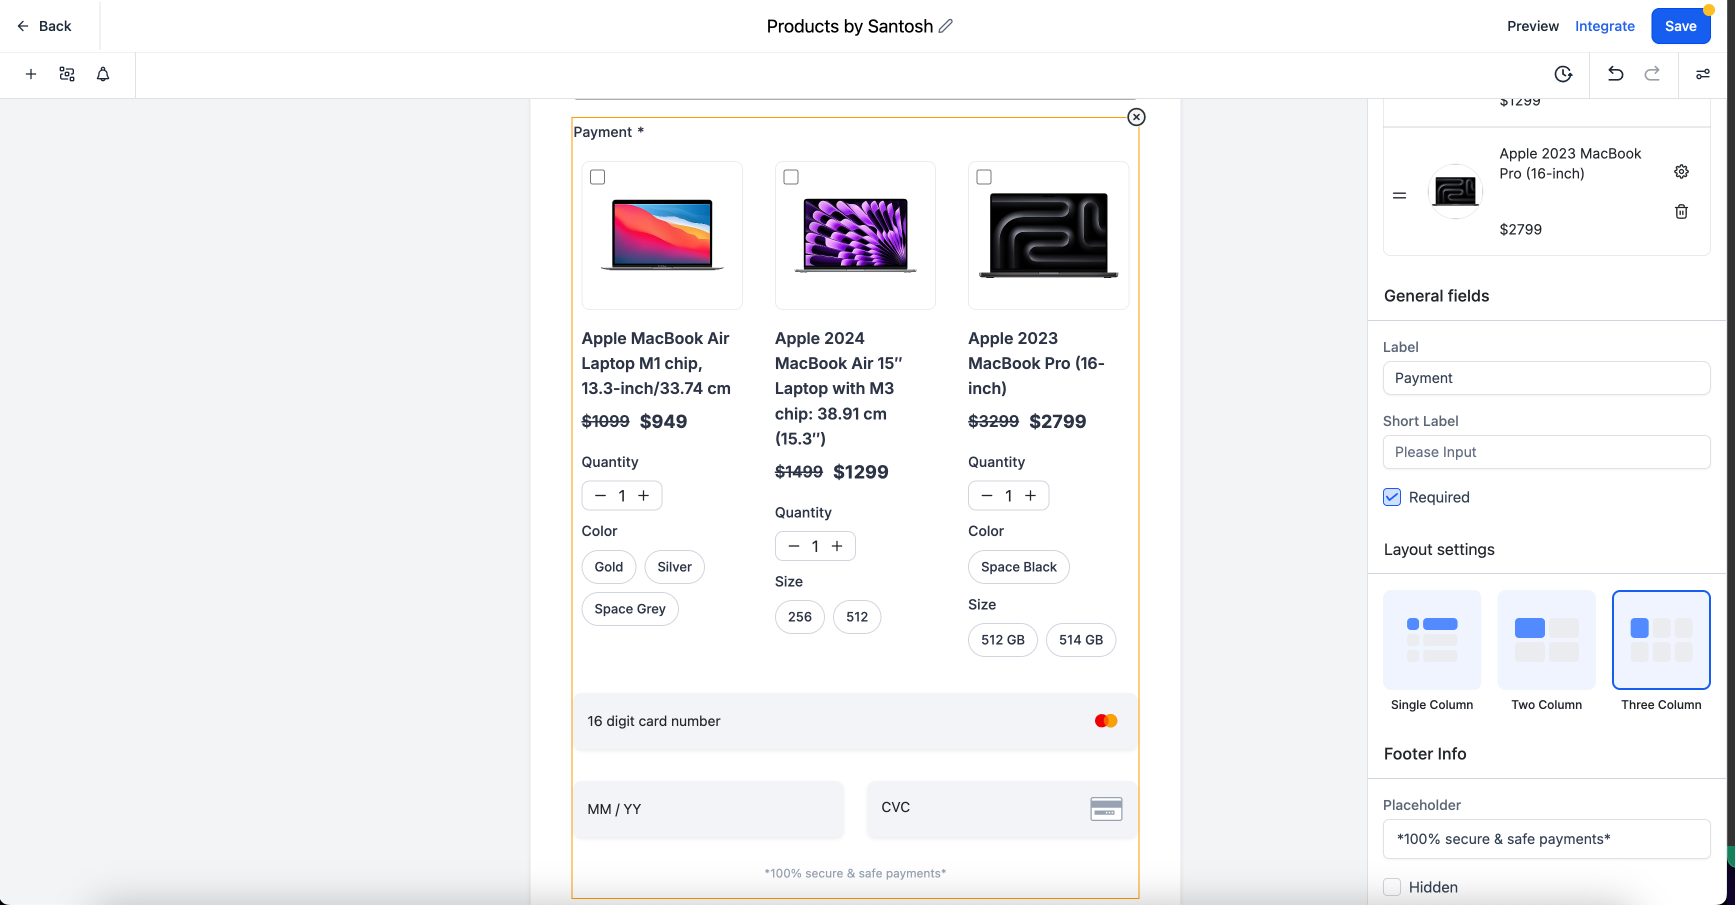The width and height of the screenshot is (1735, 905).
Task: Edit form title with pencil icon
Action: point(946,26)
